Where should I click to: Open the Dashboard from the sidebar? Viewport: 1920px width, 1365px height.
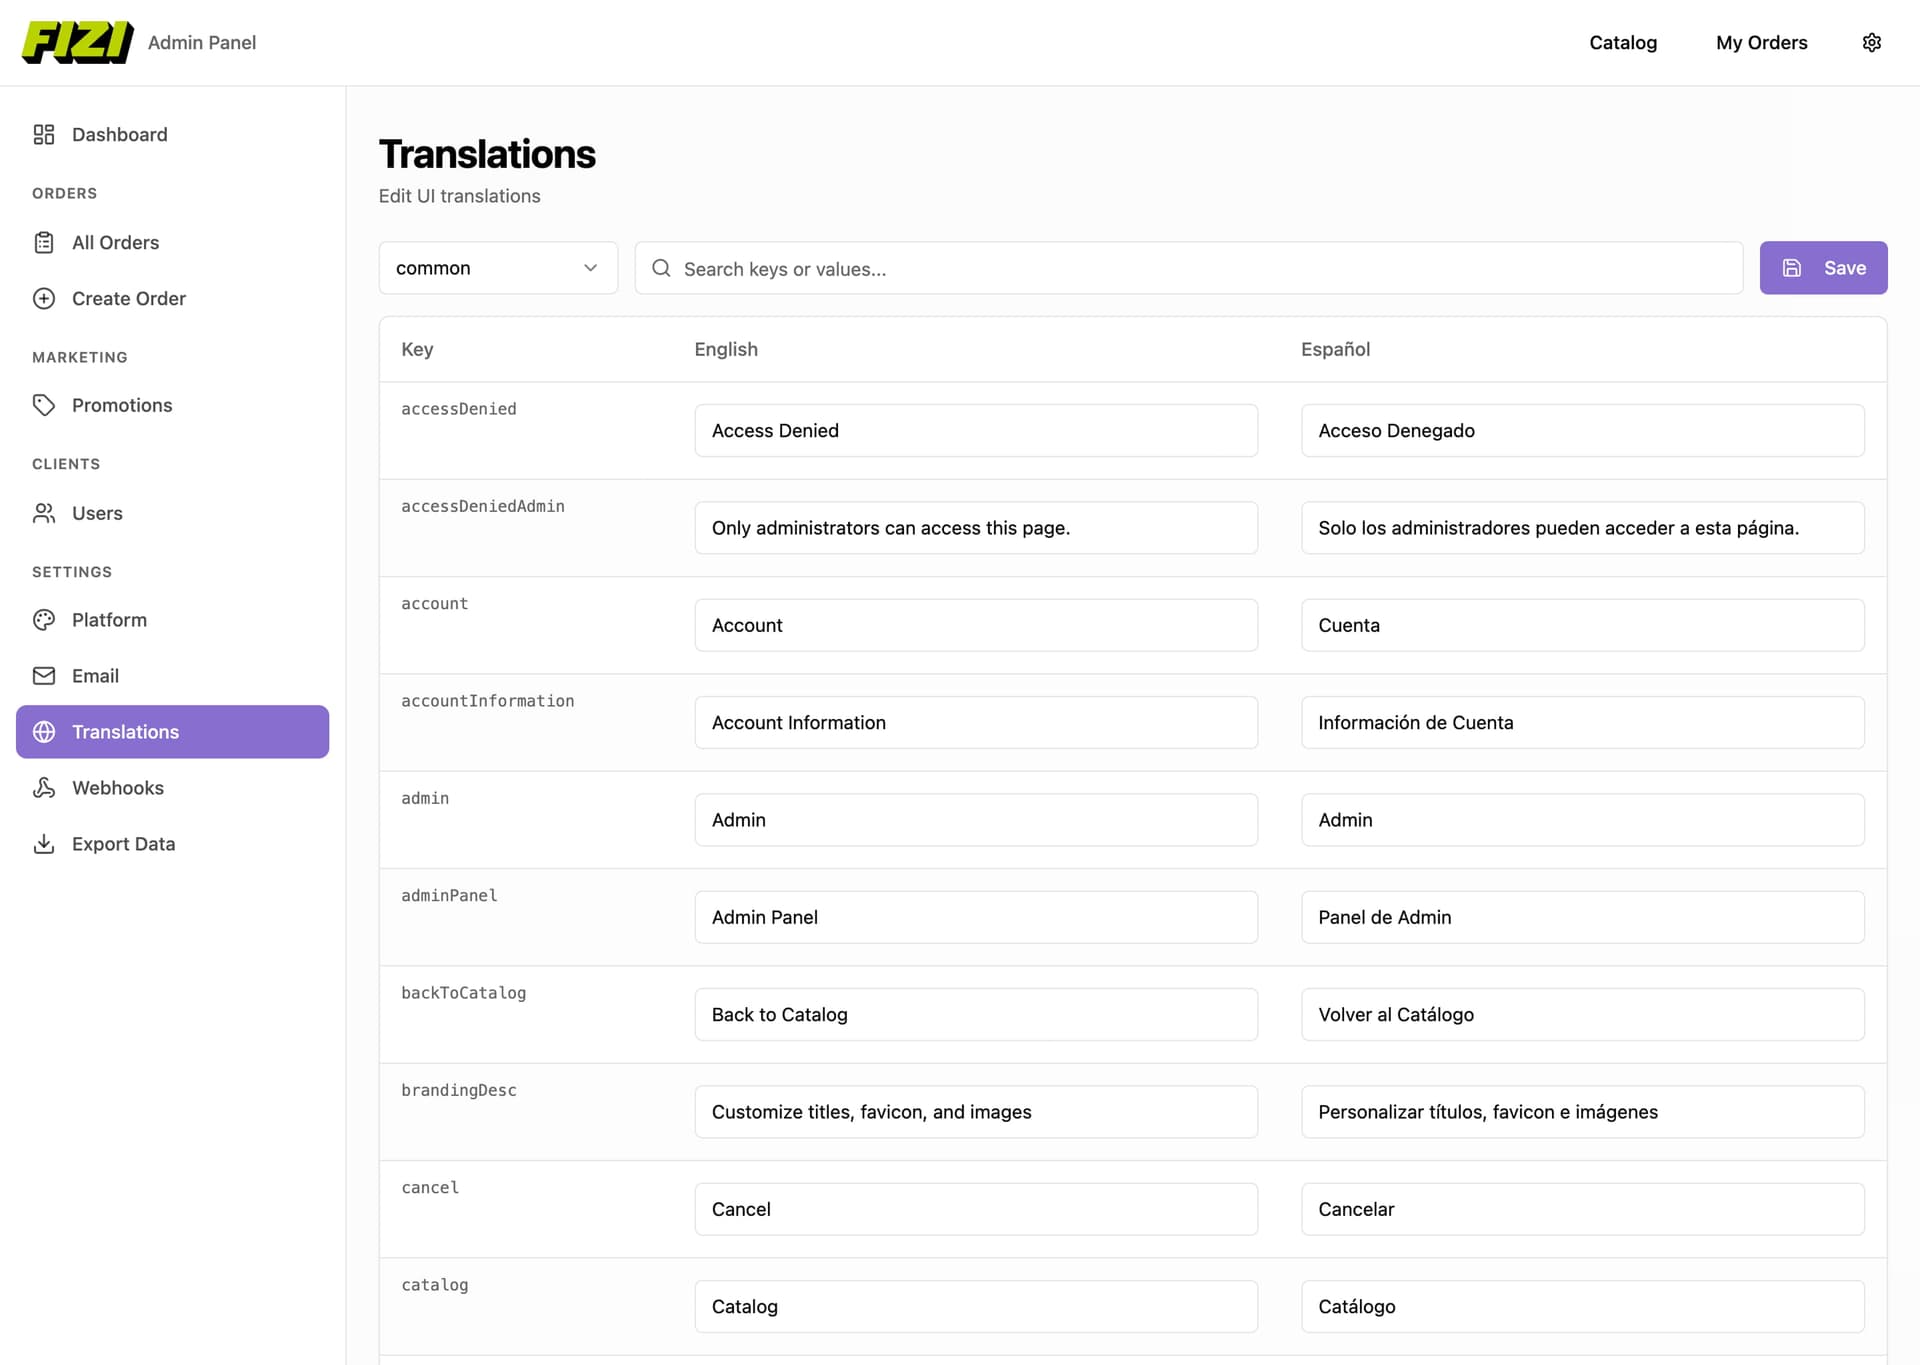pos(119,134)
